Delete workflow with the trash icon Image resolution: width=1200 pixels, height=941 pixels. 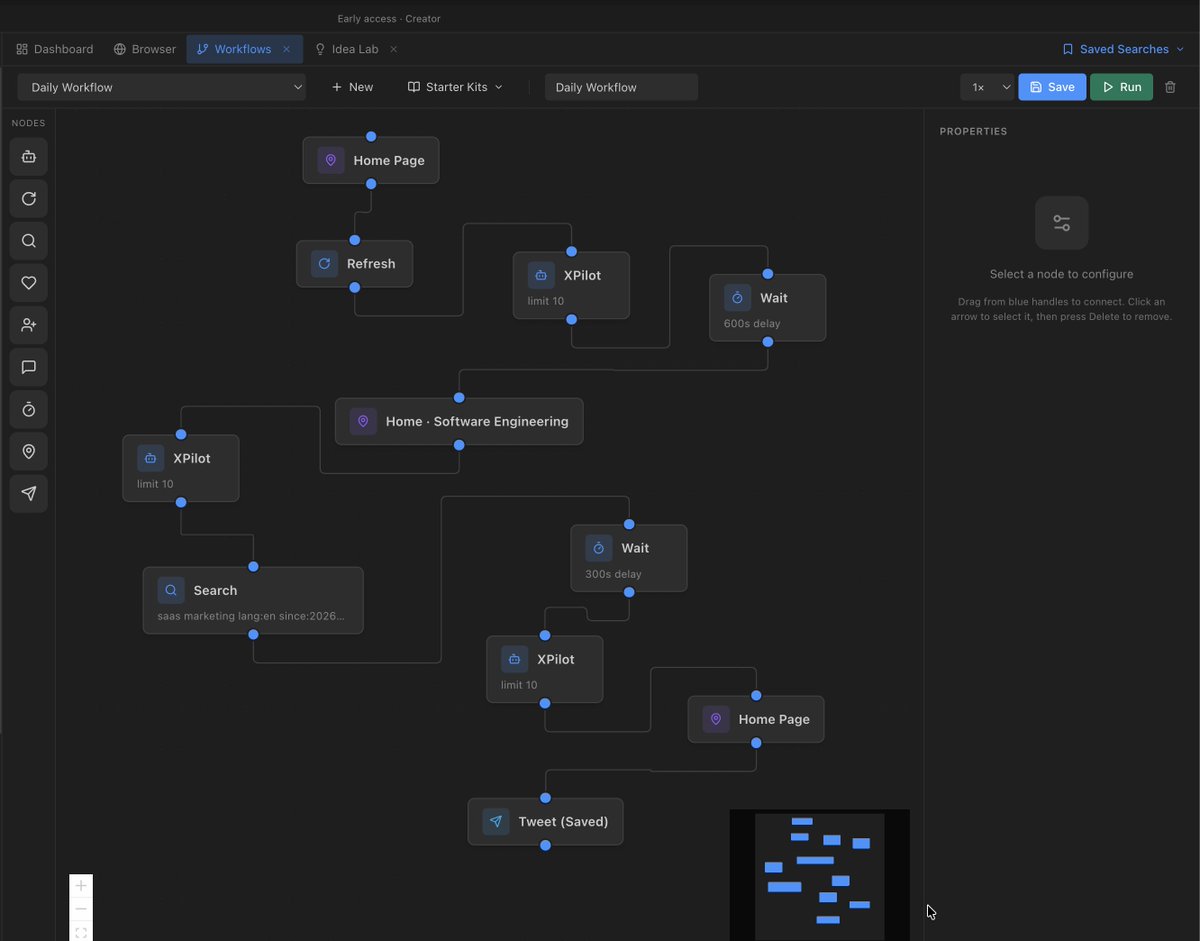tap(1170, 87)
